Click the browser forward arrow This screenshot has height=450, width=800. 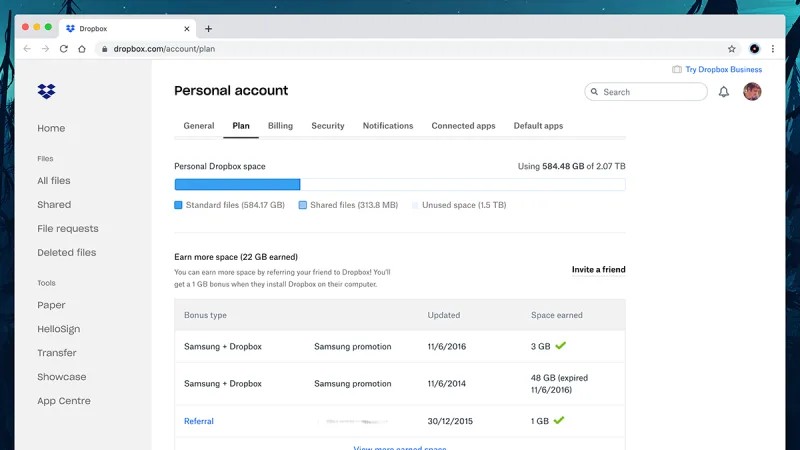click(x=45, y=49)
